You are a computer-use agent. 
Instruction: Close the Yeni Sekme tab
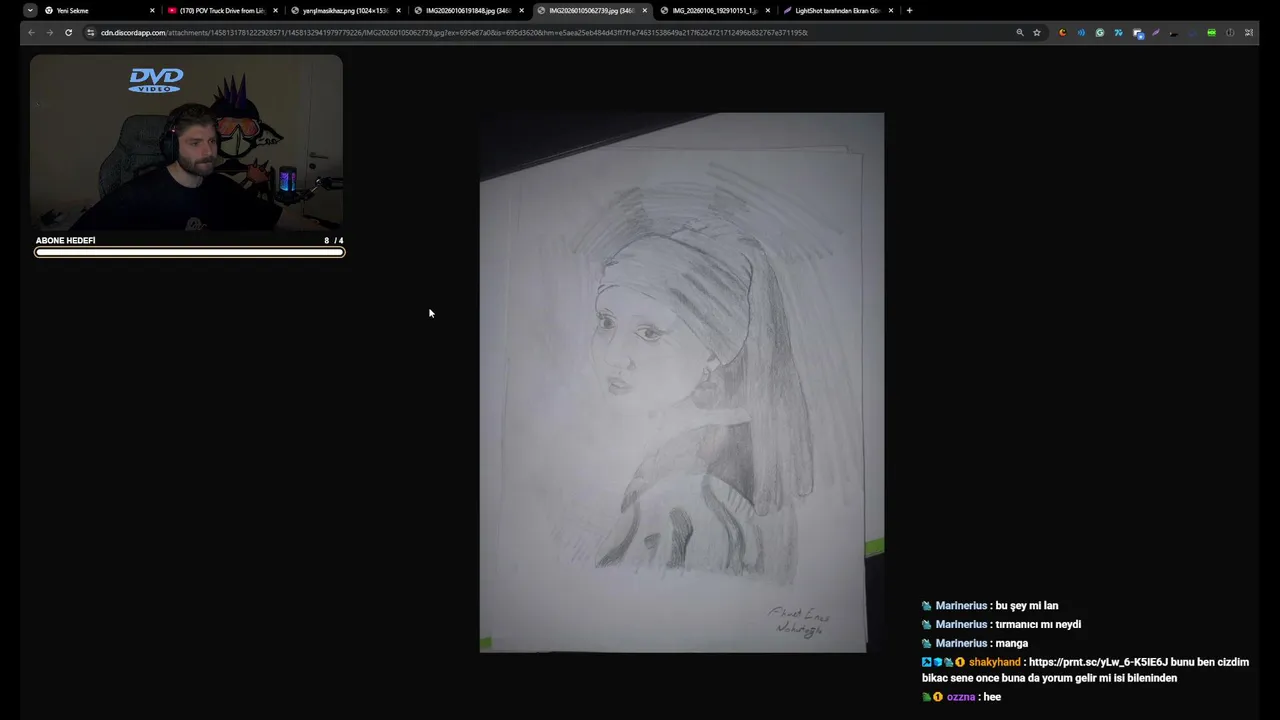pos(152,10)
